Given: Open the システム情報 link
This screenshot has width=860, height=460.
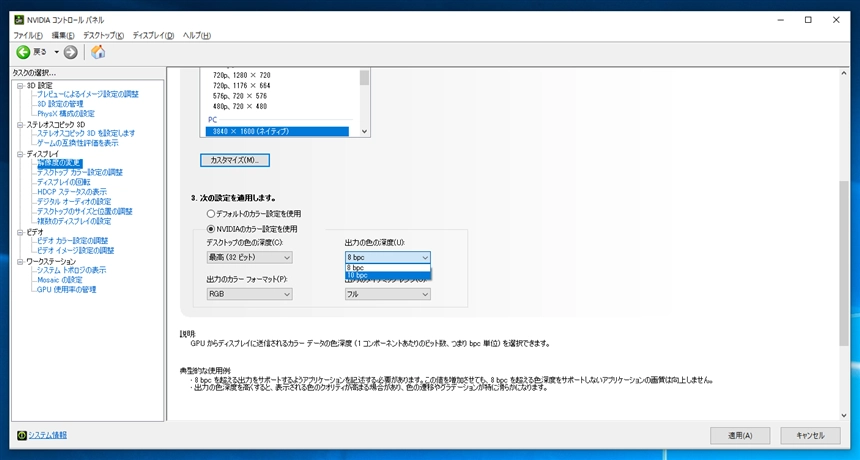Looking at the screenshot, I should pyautogui.click(x=48, y=435).
